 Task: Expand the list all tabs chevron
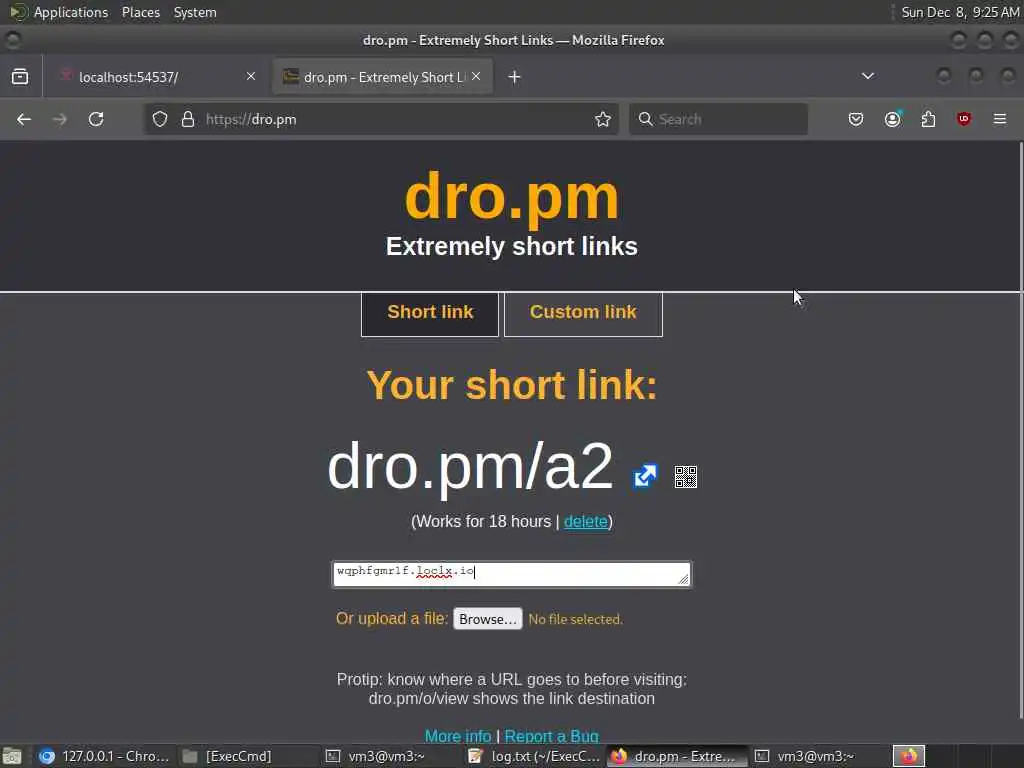click(x=868, y=76)
